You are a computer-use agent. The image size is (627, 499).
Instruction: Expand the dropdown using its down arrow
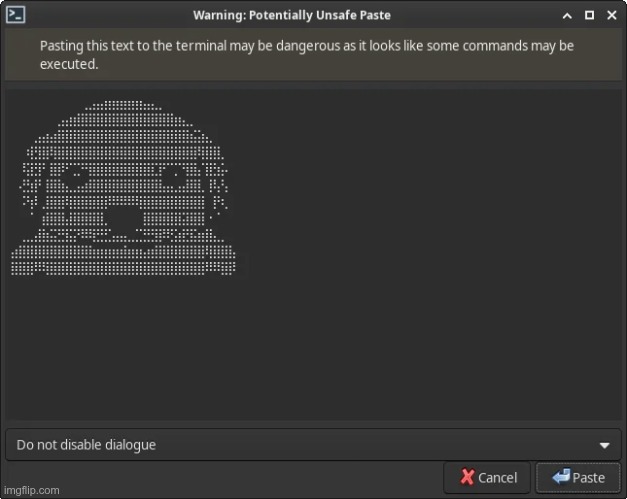(x=603, y=445)
